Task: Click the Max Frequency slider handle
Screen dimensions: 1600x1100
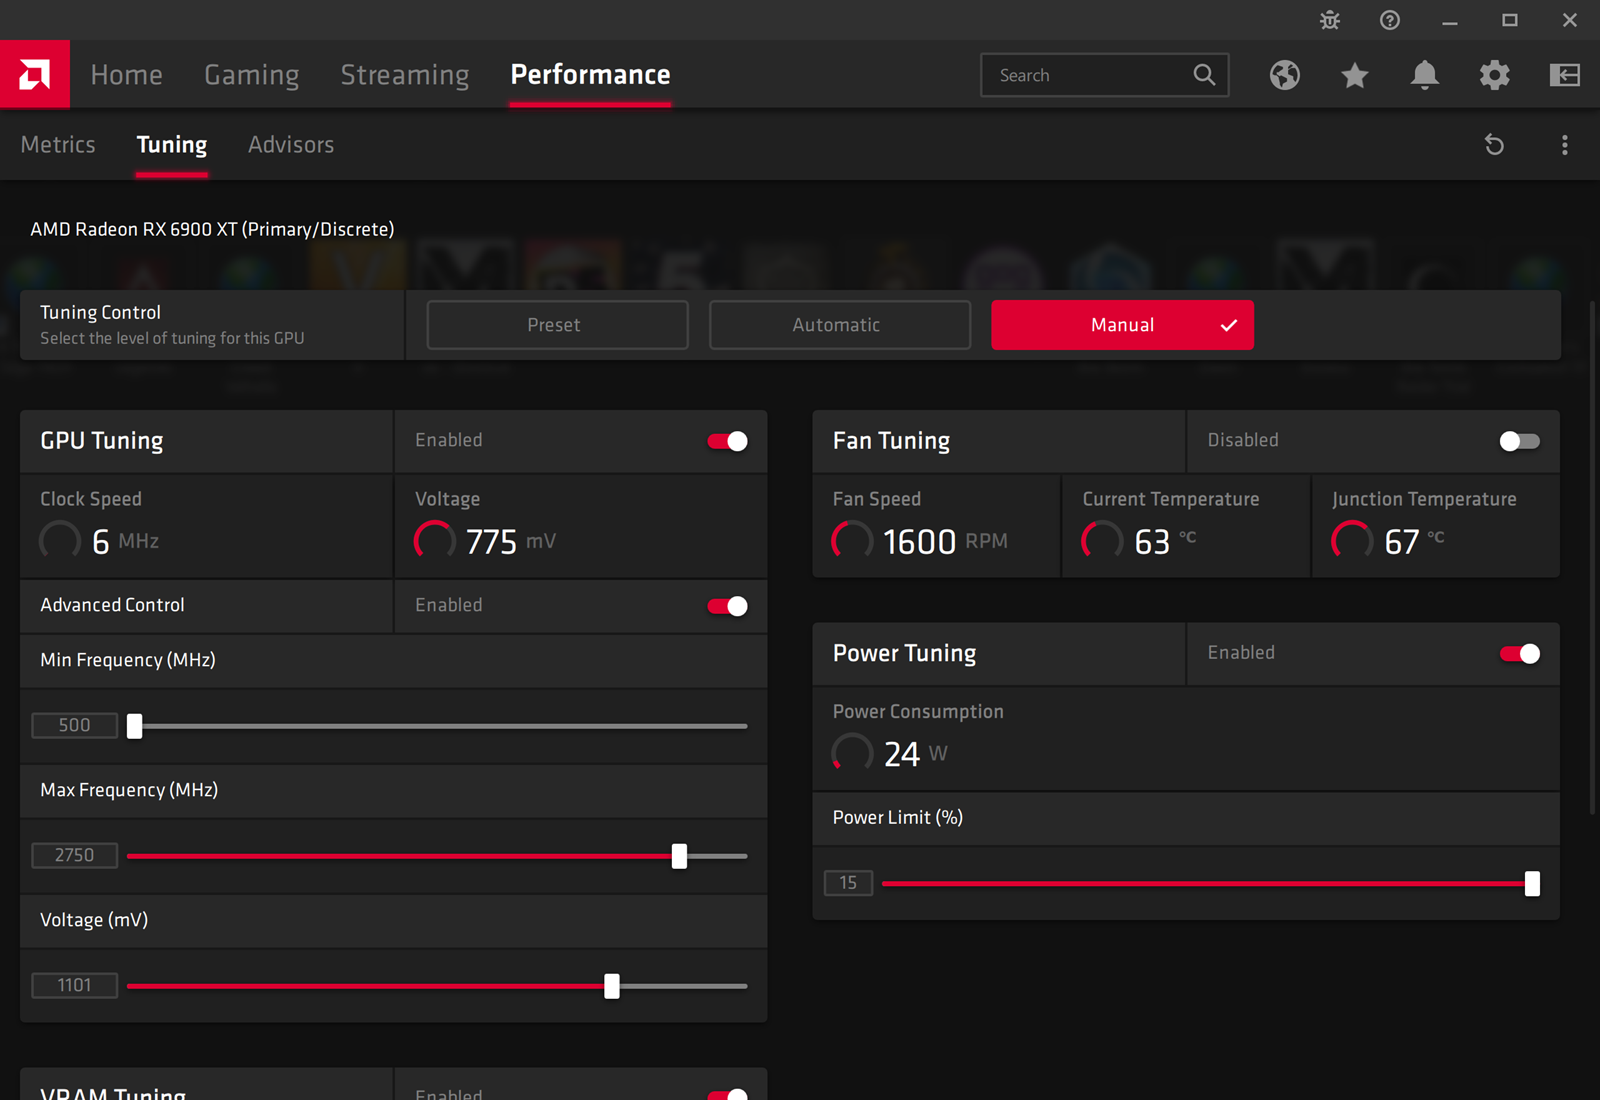Action: point(679,856)
